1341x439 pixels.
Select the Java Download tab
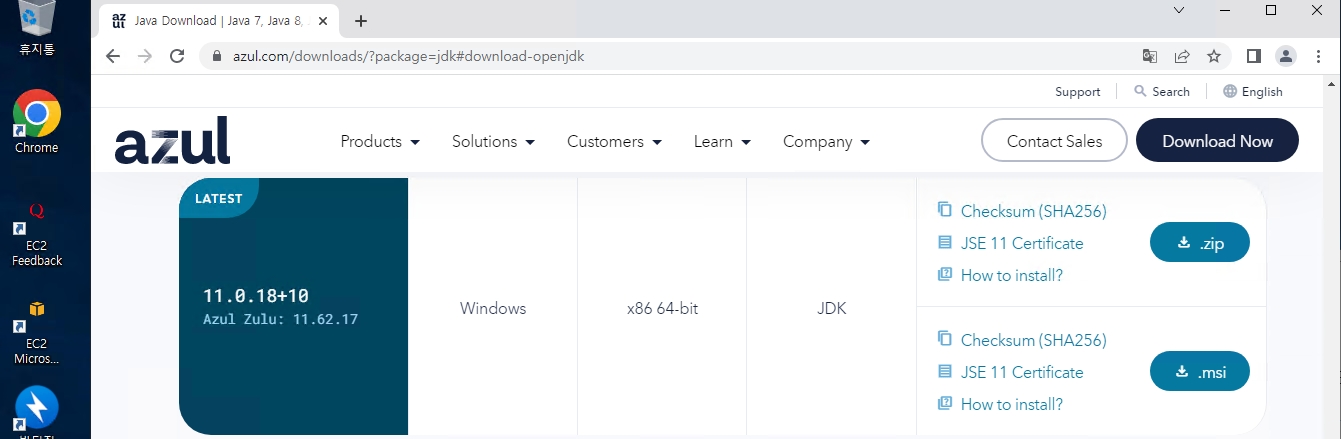[x=216, y=21]
